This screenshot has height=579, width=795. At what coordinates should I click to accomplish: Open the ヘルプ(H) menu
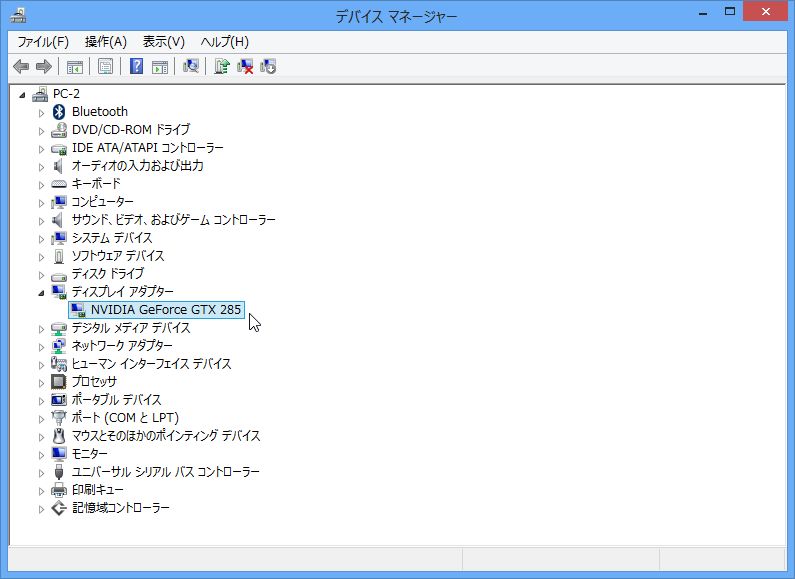click(x=225, y=42)
